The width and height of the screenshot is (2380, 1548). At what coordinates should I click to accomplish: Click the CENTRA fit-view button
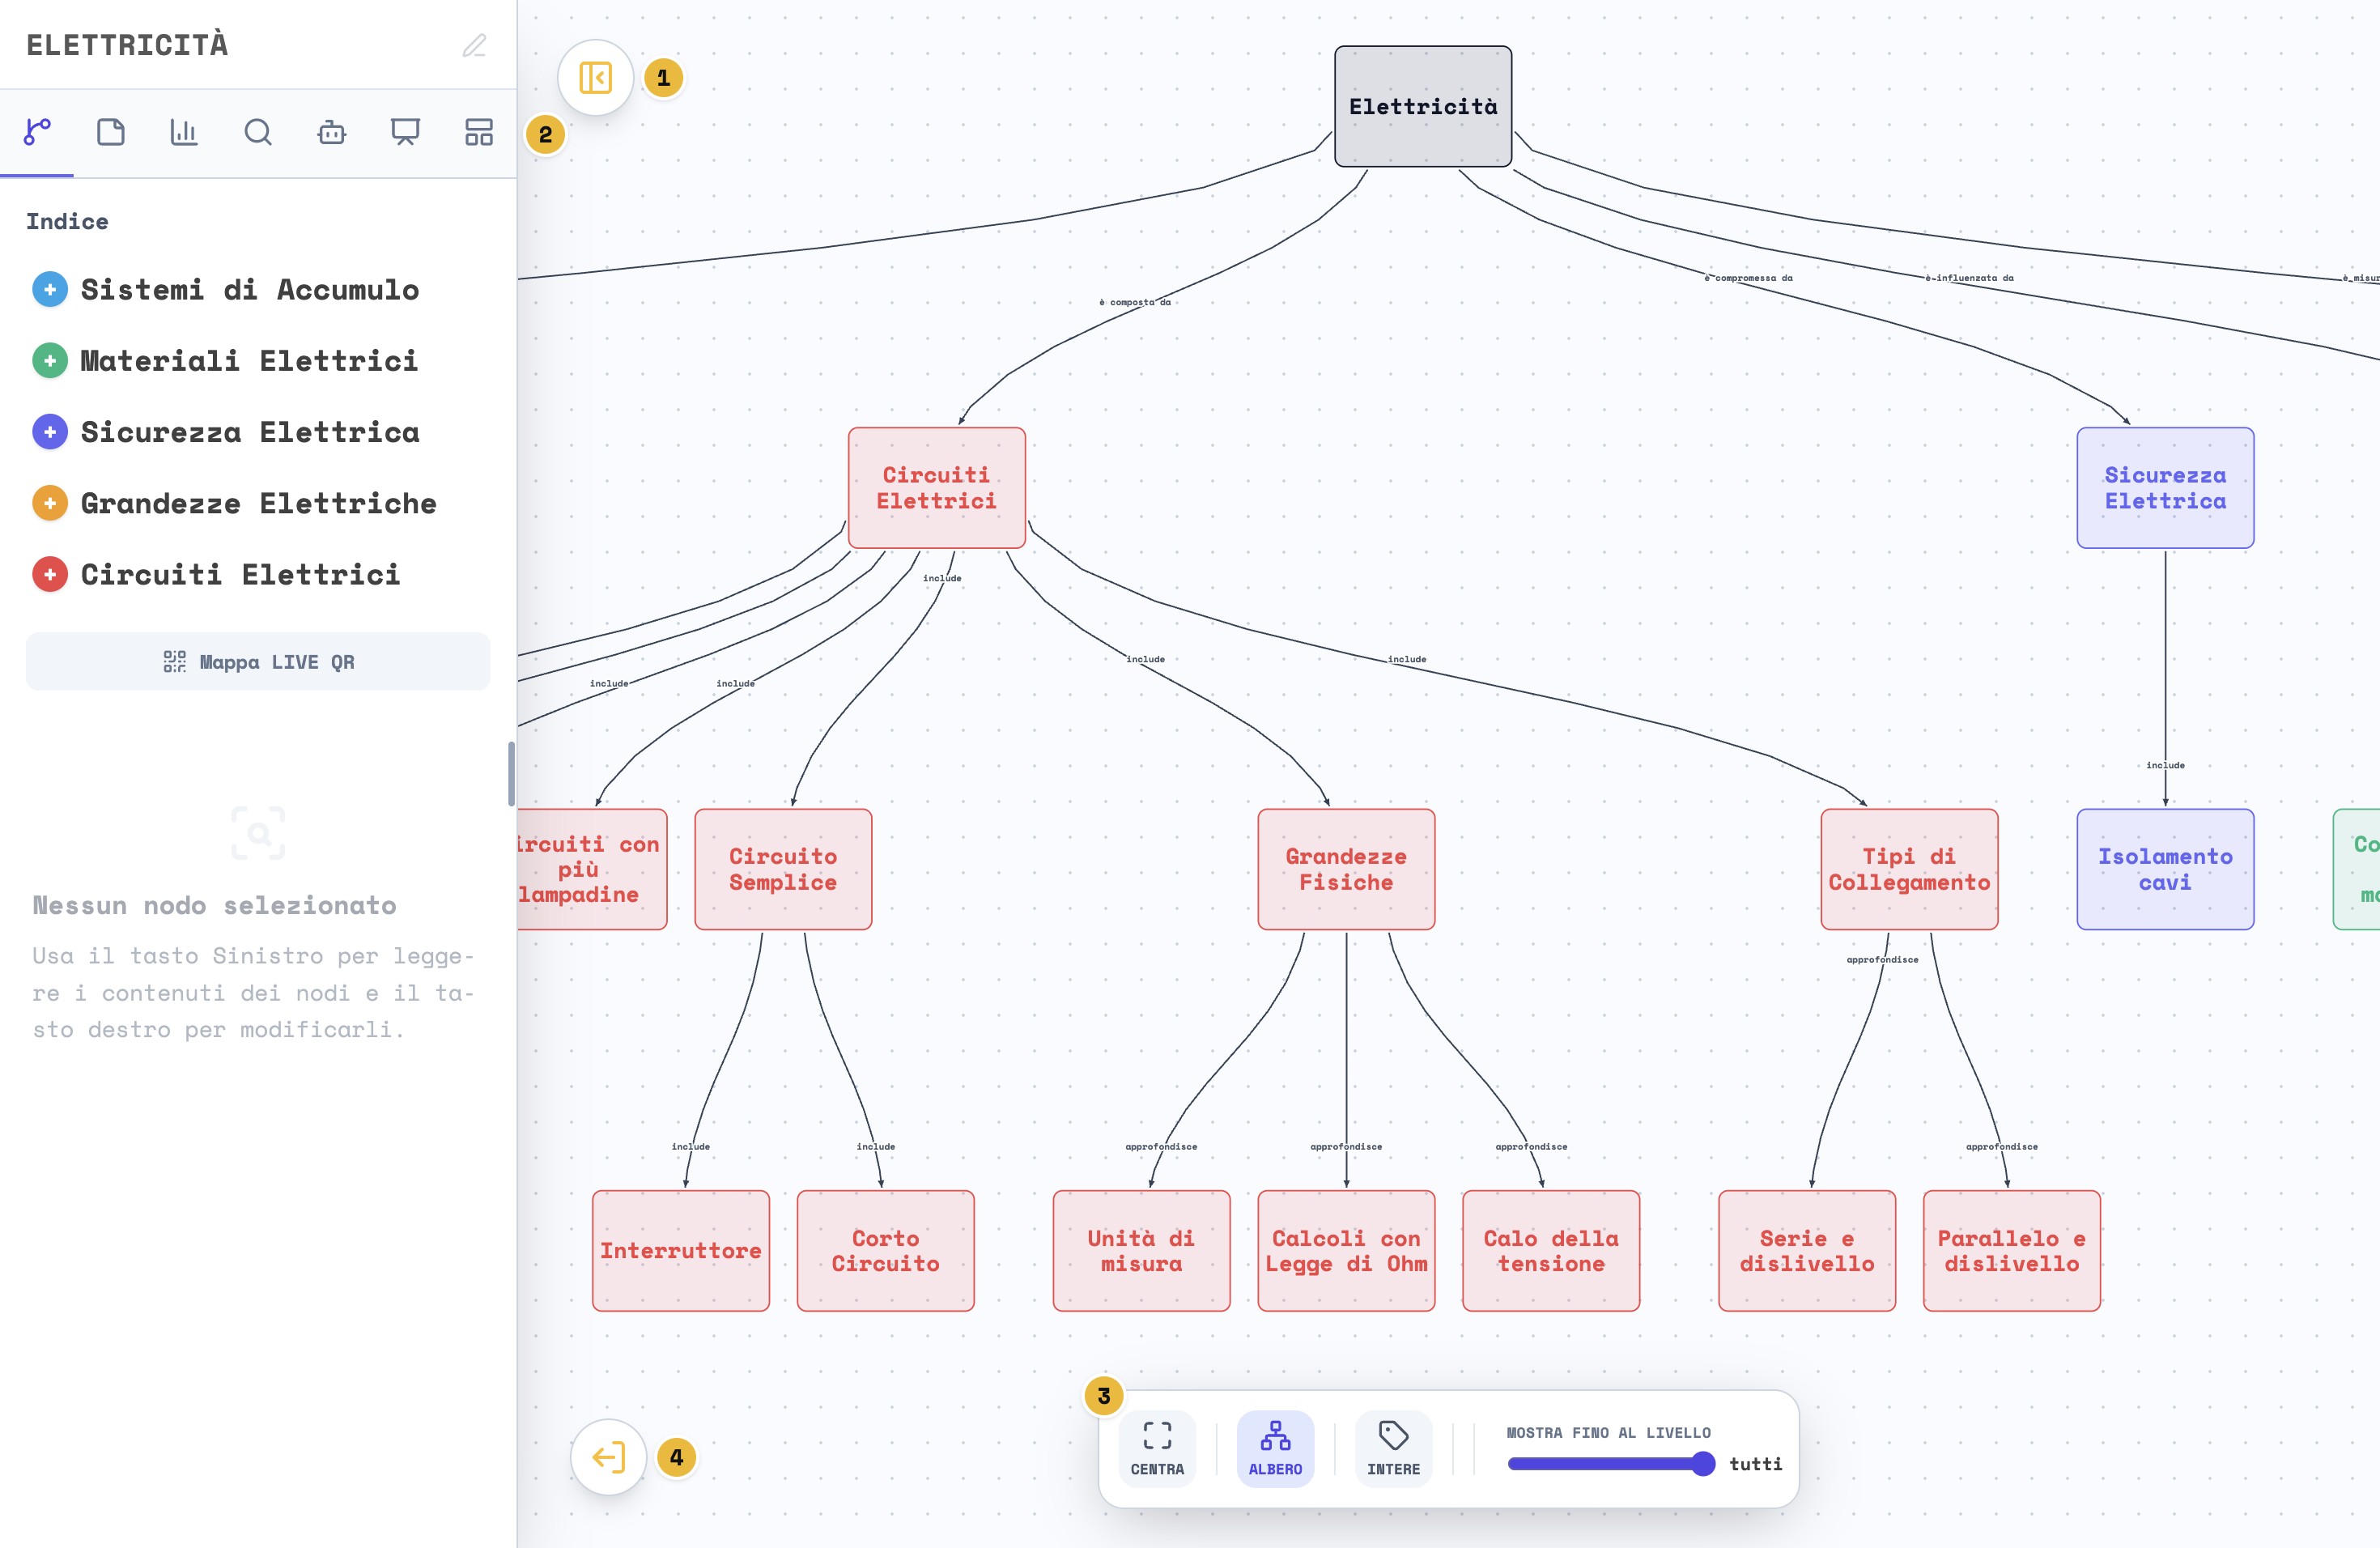pyautogui.click(x=1157, y=1449)
